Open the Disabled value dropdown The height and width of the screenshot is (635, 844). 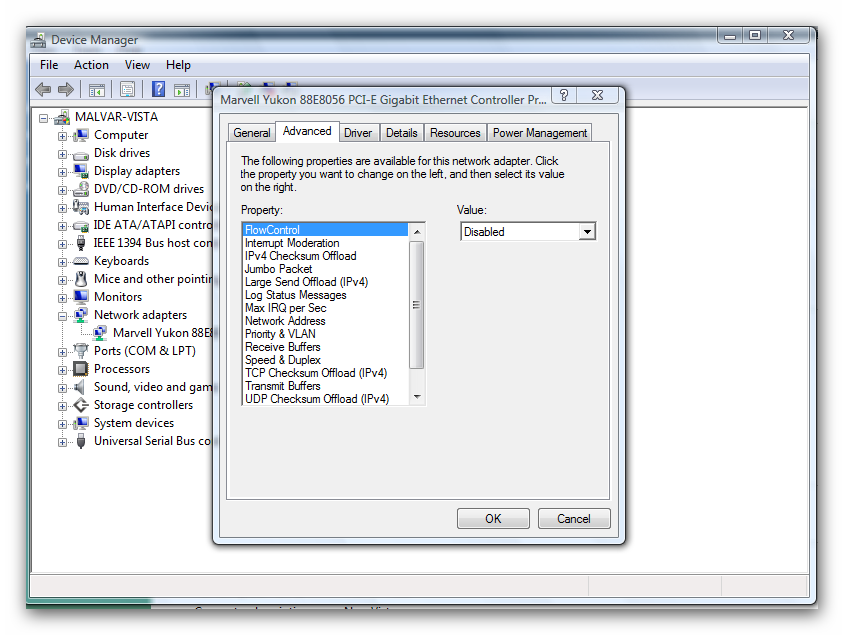point(589,231)
